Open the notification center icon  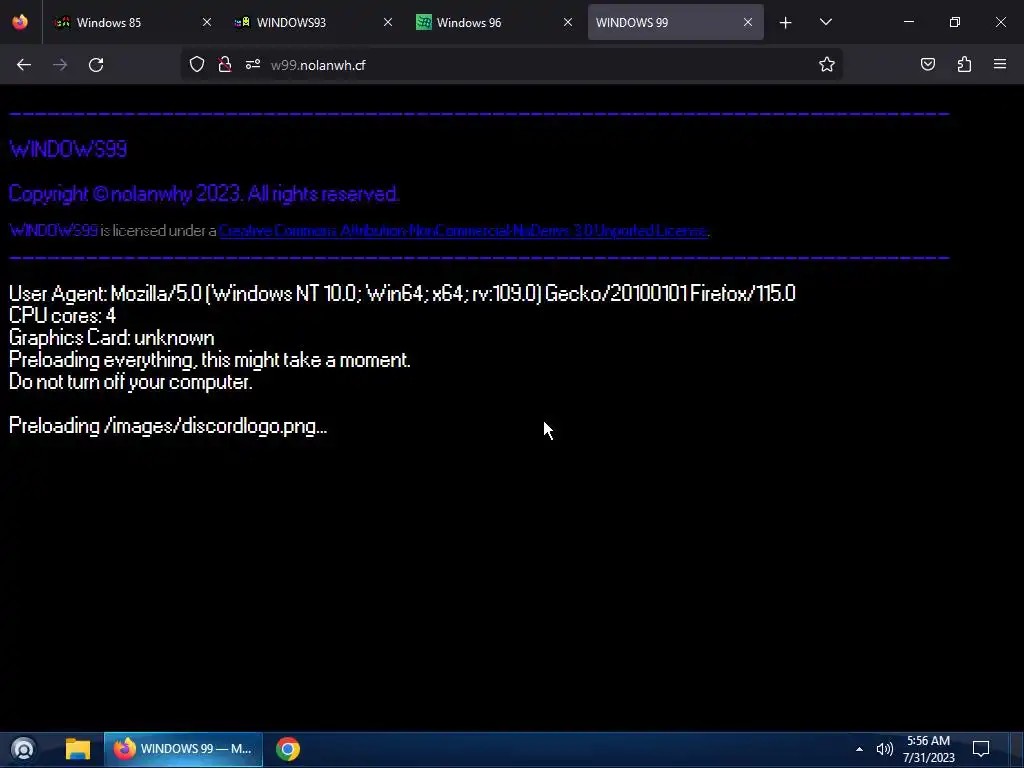pos(981,749)
